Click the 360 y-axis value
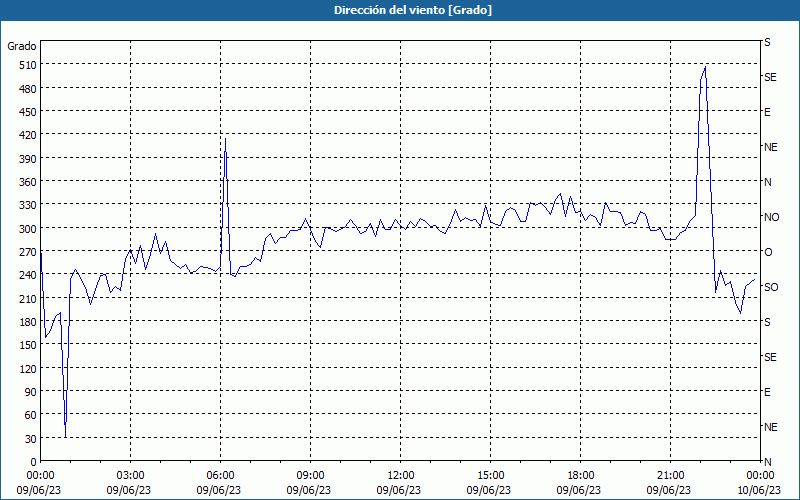The image size is (800, 500). (x=27, y=183)
